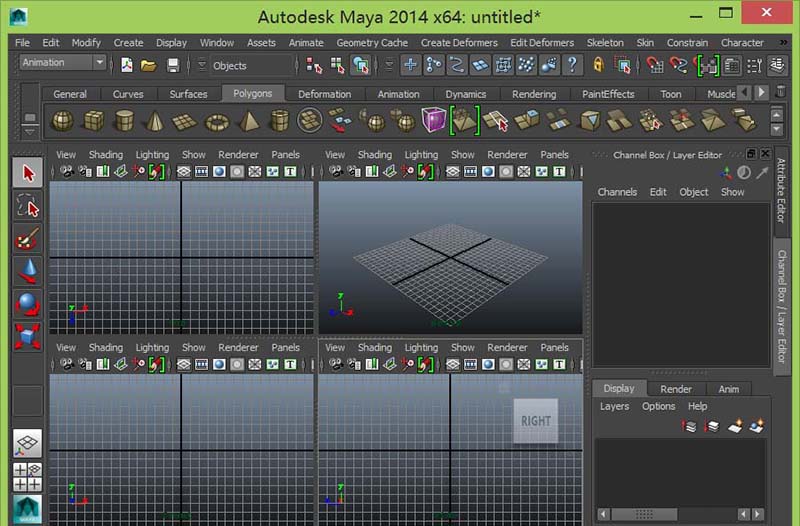The image size is (800, 526).
Task: Create a polygon sphere from the shelf
Action: tap(63, 121)
